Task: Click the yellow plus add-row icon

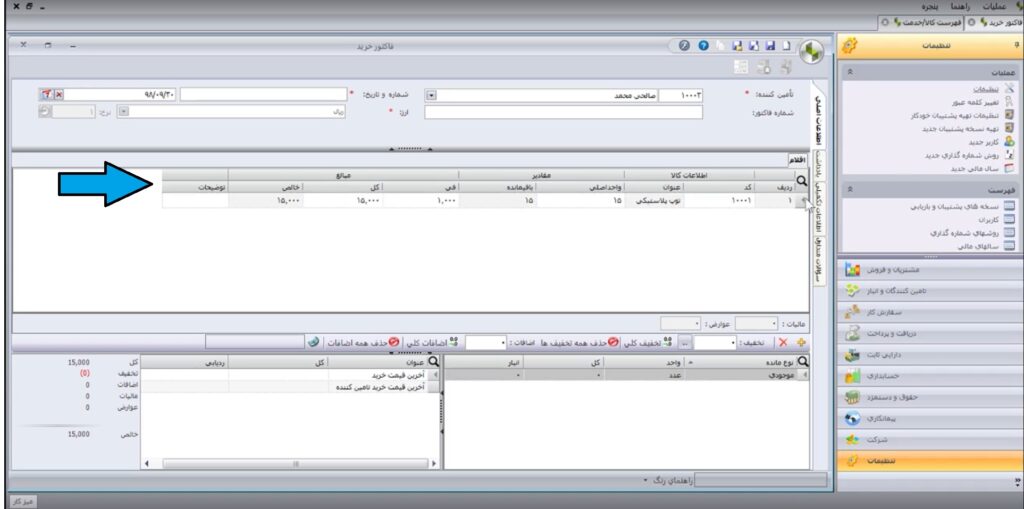Action: point(802,342)
